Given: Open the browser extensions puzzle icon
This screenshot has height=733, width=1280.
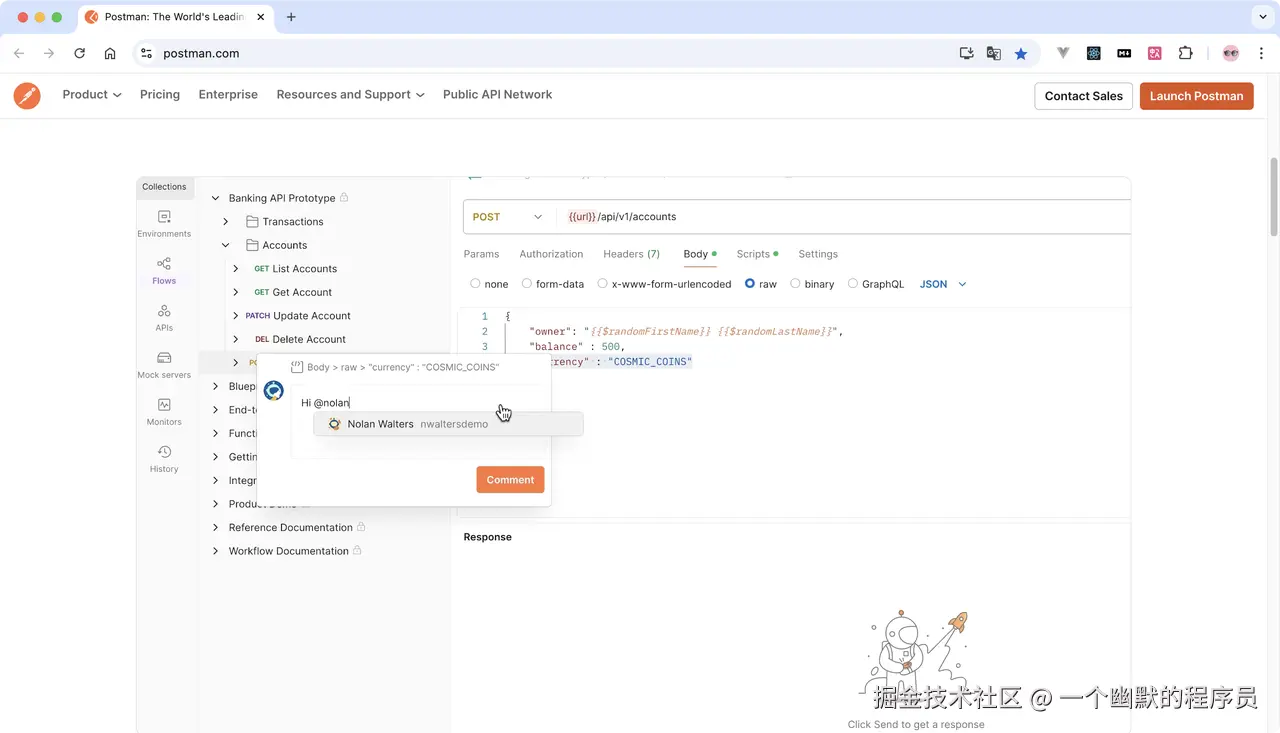Looking at the screenshot, I should coord(1185,53).
